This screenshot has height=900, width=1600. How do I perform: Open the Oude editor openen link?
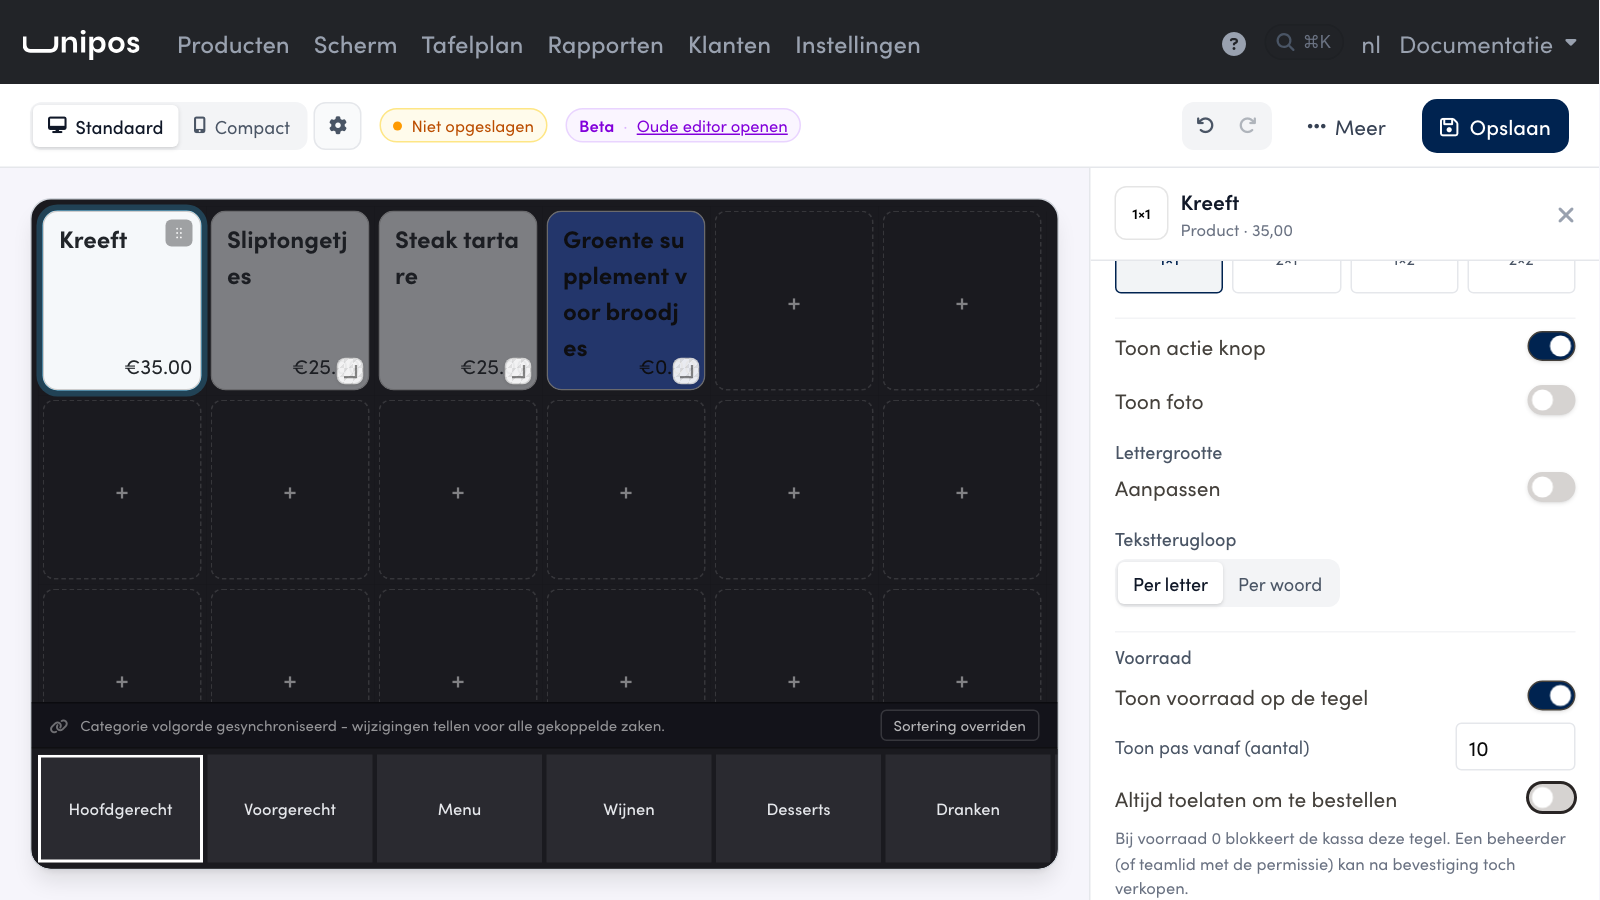coord(712,126)
